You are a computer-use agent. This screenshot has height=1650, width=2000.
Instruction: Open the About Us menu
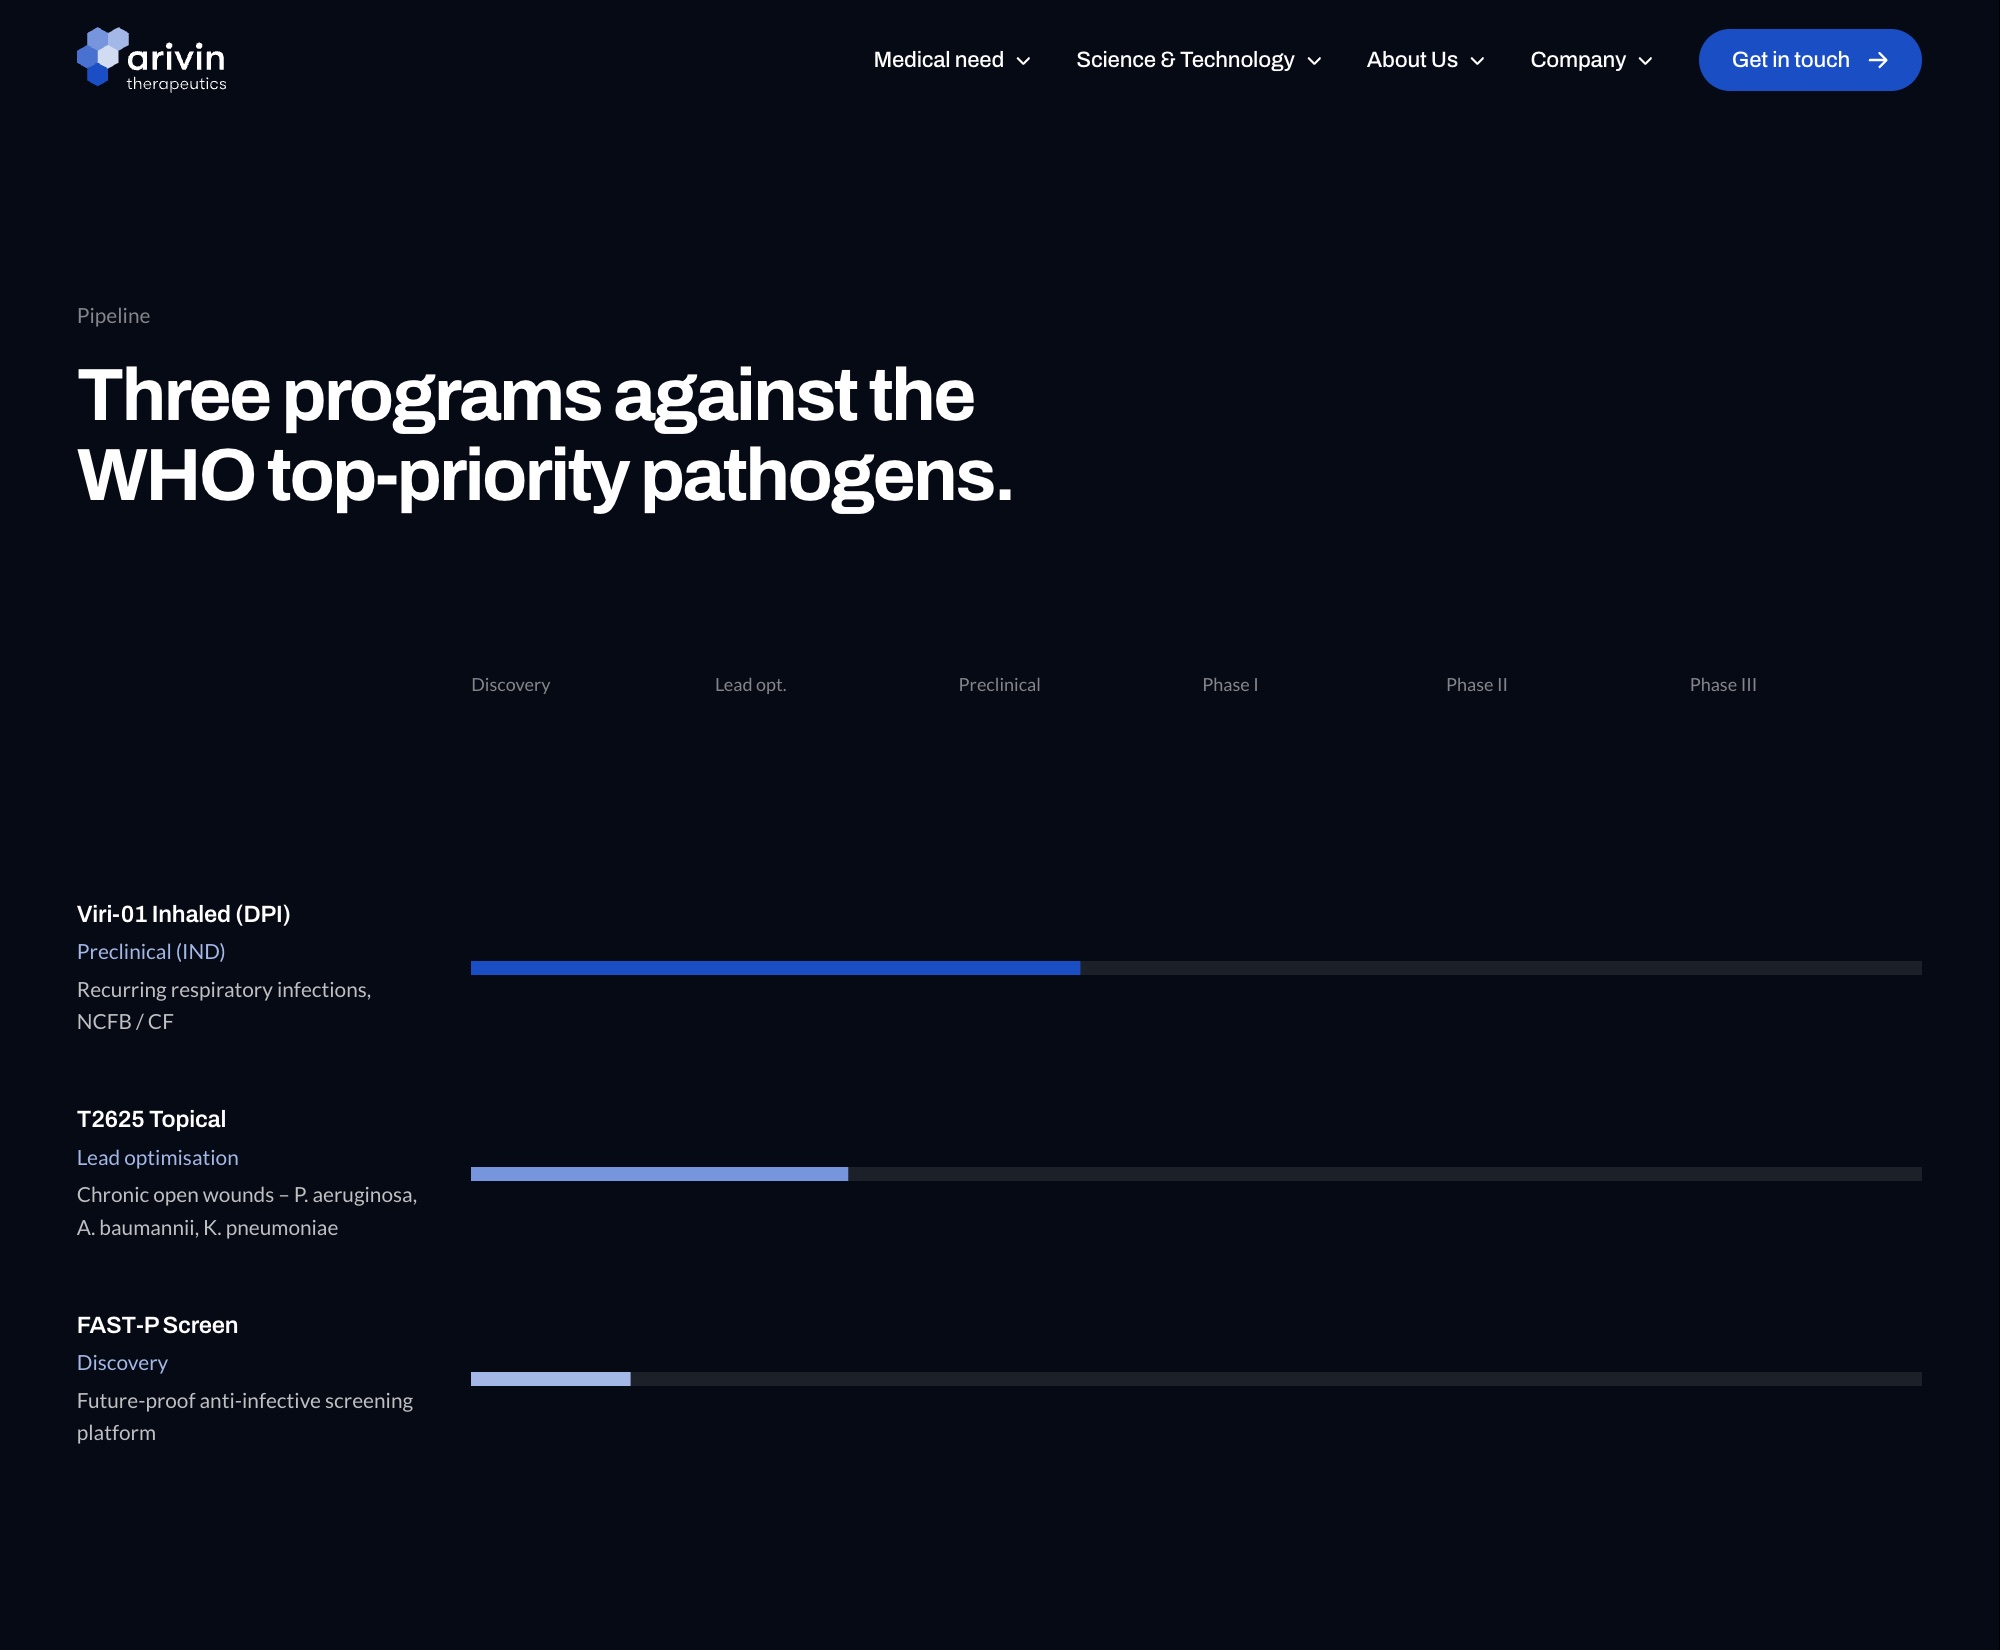(x=1425, y=60)
